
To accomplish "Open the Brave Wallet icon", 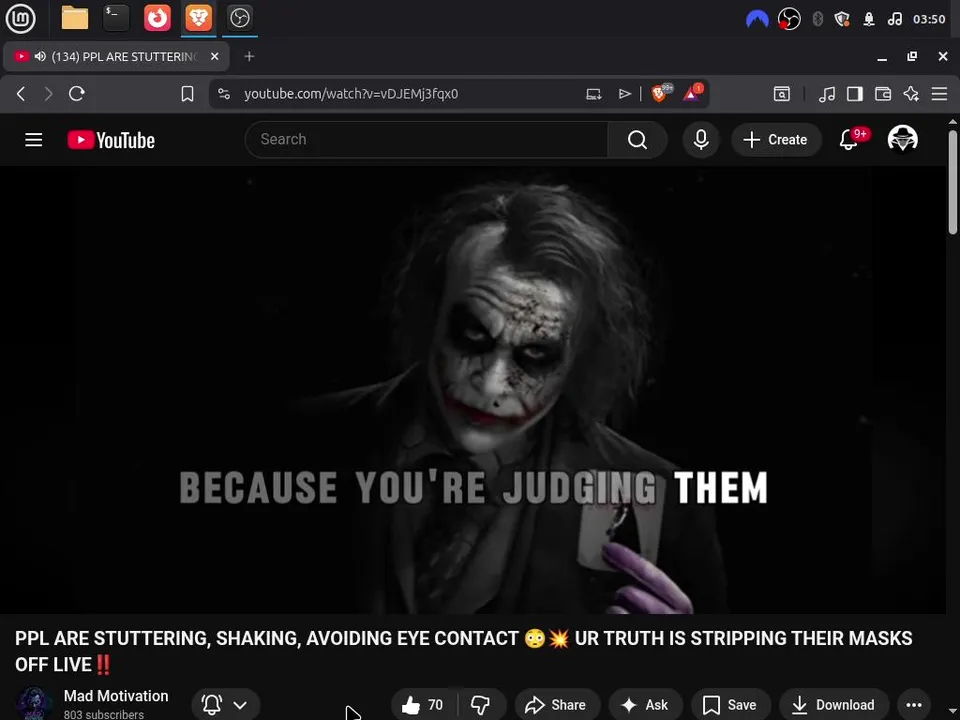I will click(883, 94).
